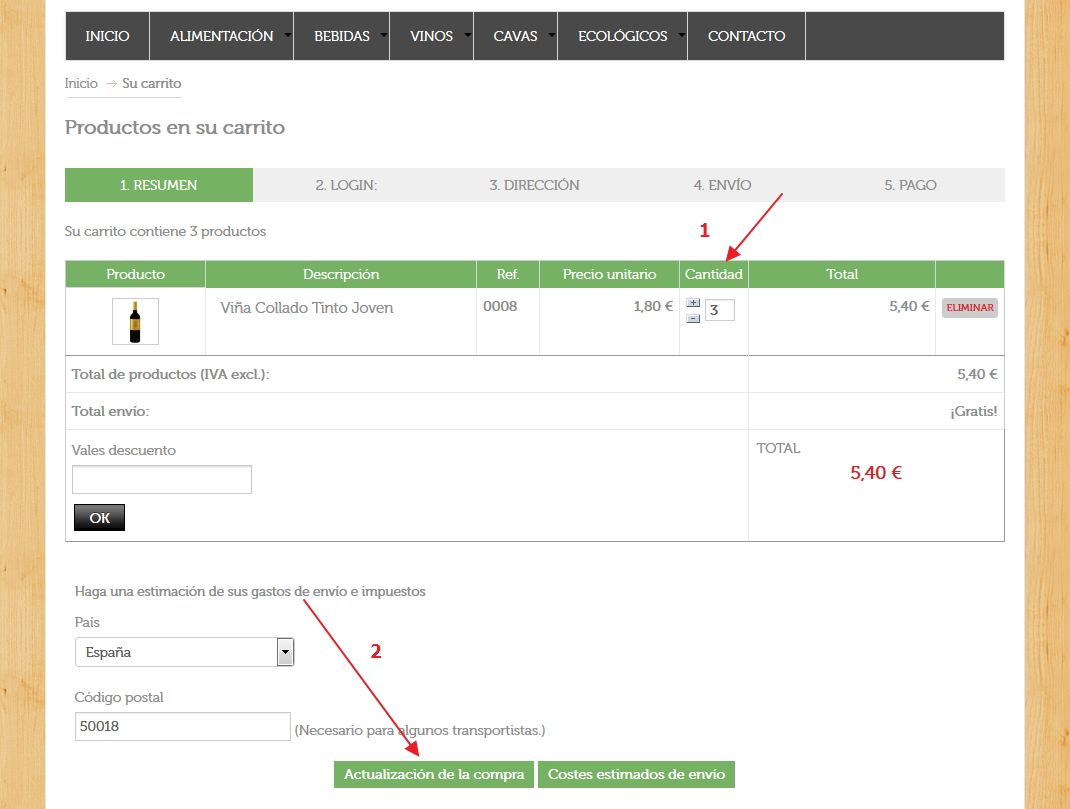This screenshot has width=1070, height=809.
Task: Select the 1. RESUMEN checkout step
Action: pos(159,185)
